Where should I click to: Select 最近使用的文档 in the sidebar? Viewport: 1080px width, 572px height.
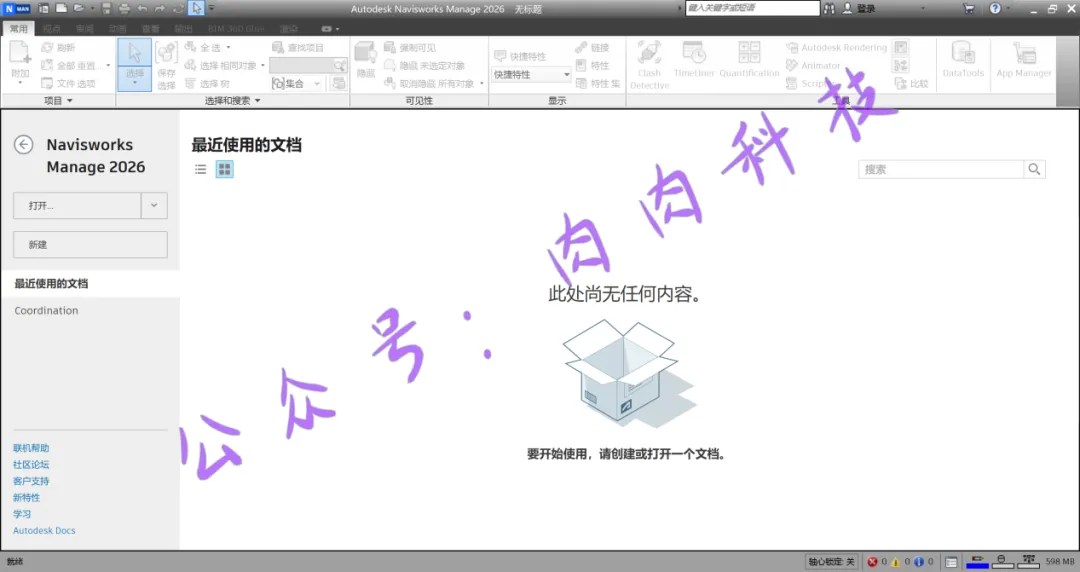click(x=90, y=283)
